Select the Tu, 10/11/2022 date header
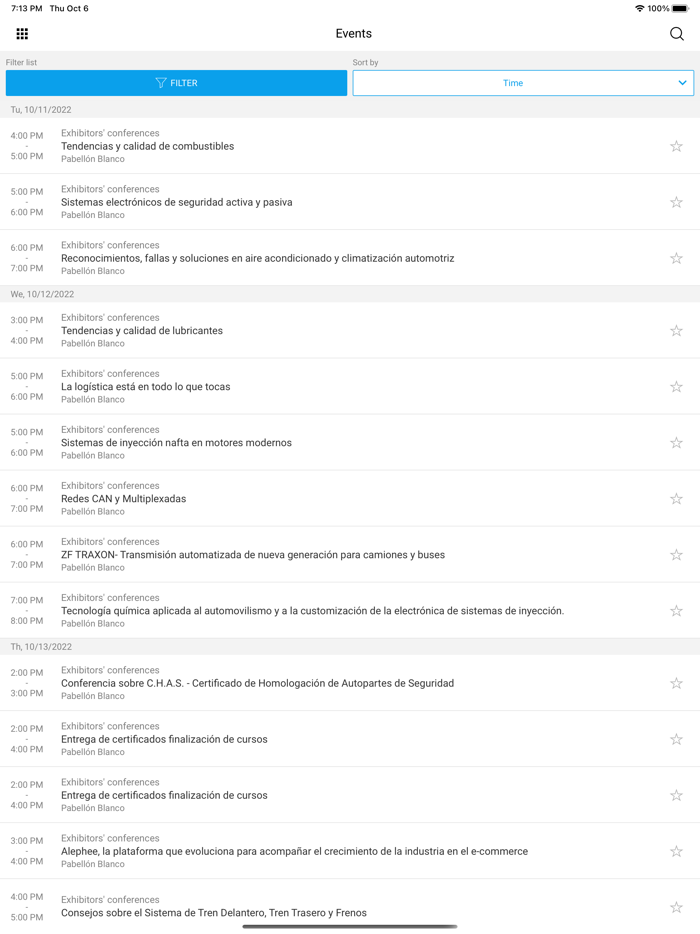The height and width of the screenshot is (934, 700). point(41,110)
